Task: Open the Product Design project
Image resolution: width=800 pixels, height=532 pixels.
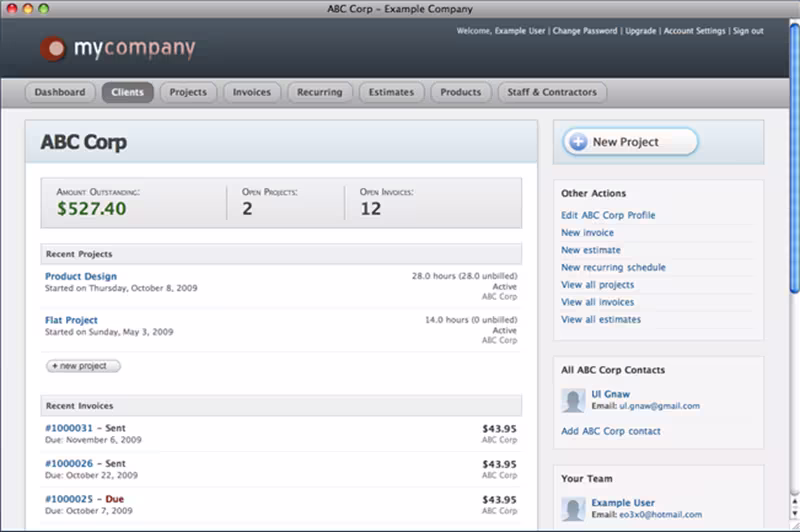Action: [x=81, y=276]
